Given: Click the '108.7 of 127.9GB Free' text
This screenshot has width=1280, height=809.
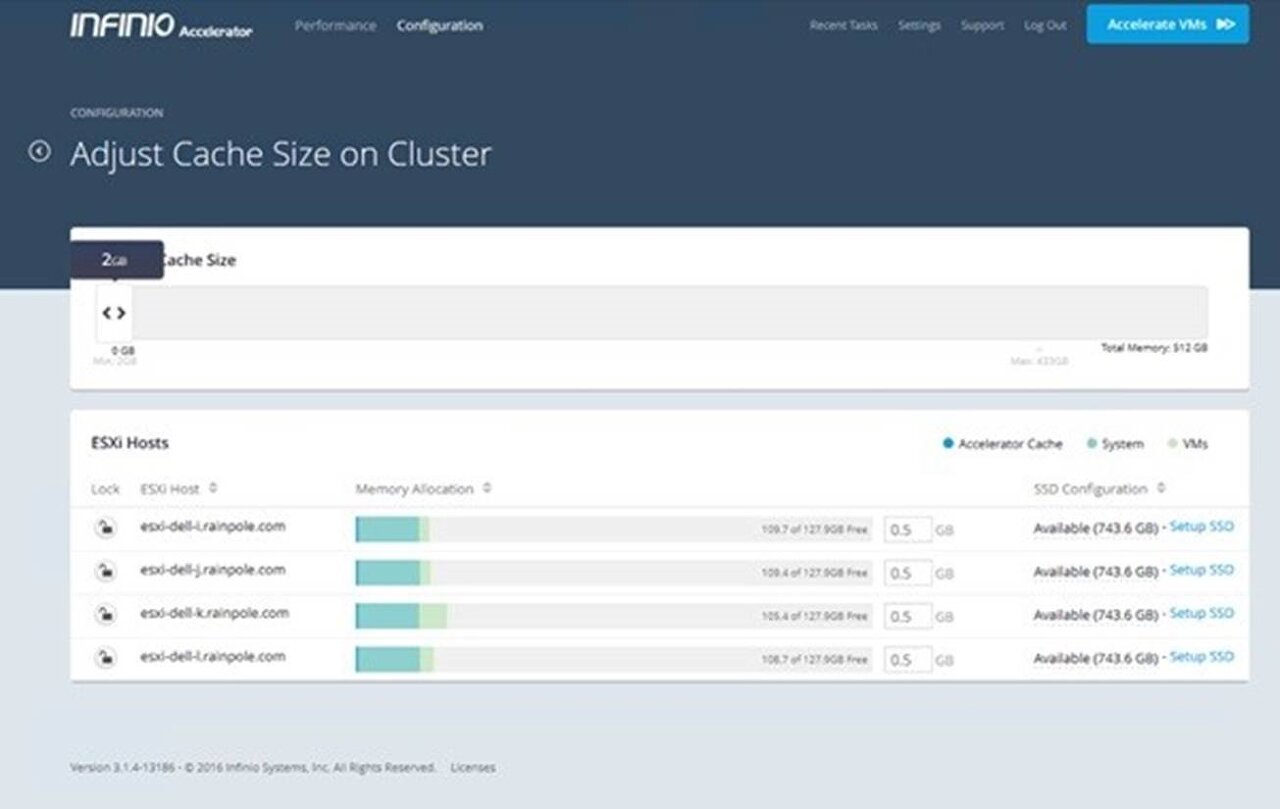Looking at the screenshot, I should (x=814, y=660).
